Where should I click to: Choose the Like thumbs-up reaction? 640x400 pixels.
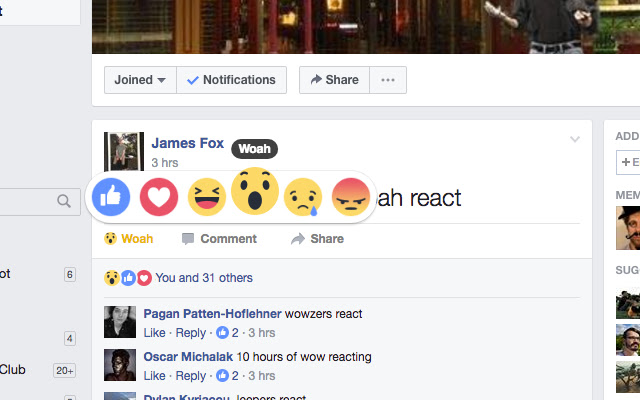tap(111, 197)
